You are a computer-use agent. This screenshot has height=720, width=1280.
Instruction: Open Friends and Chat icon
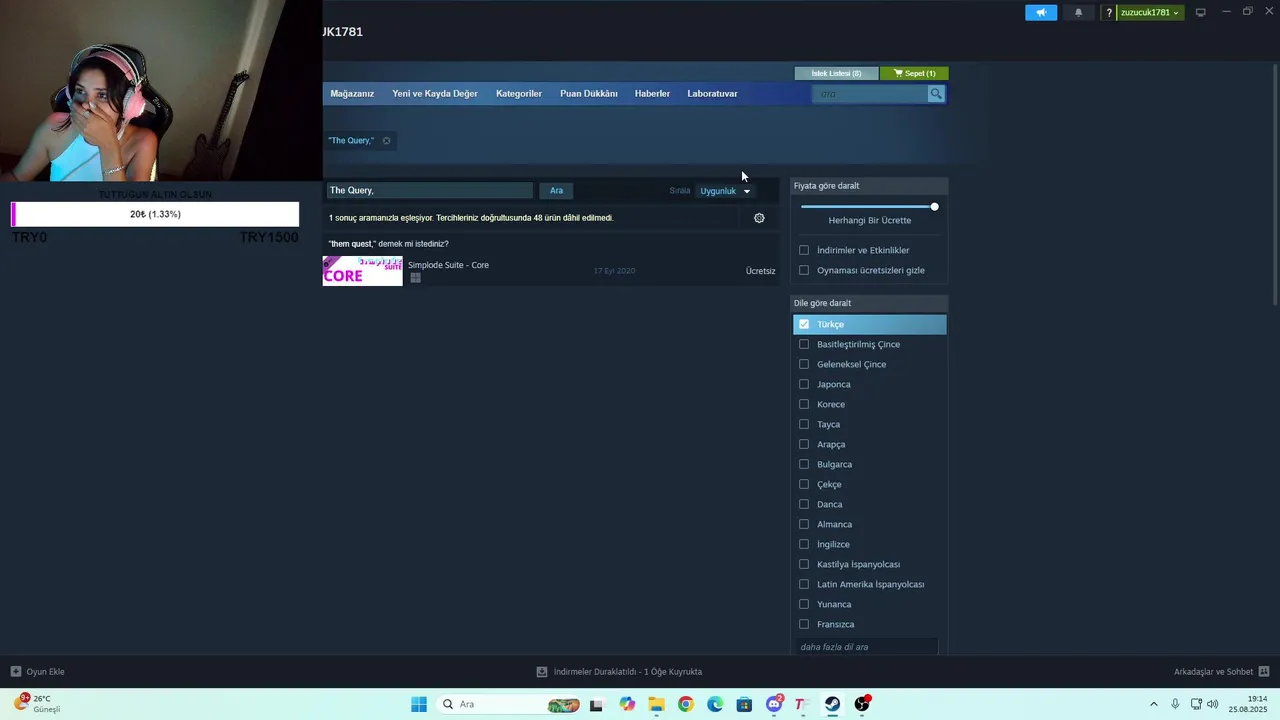(1264, 671)
